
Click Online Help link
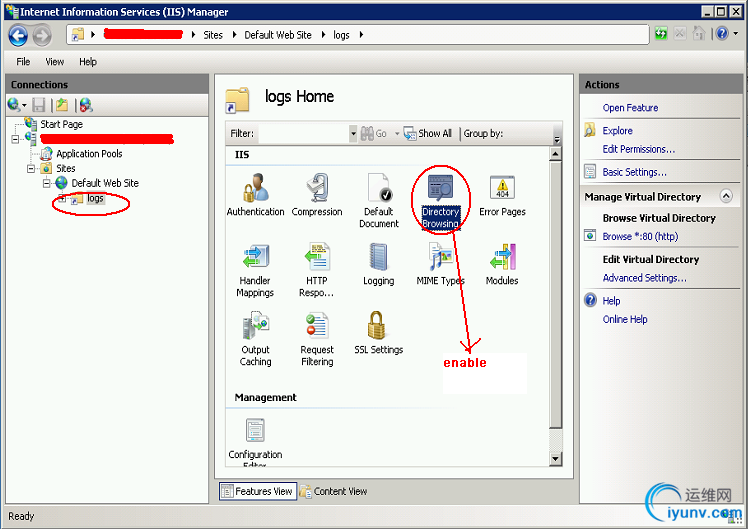(625, 320)
